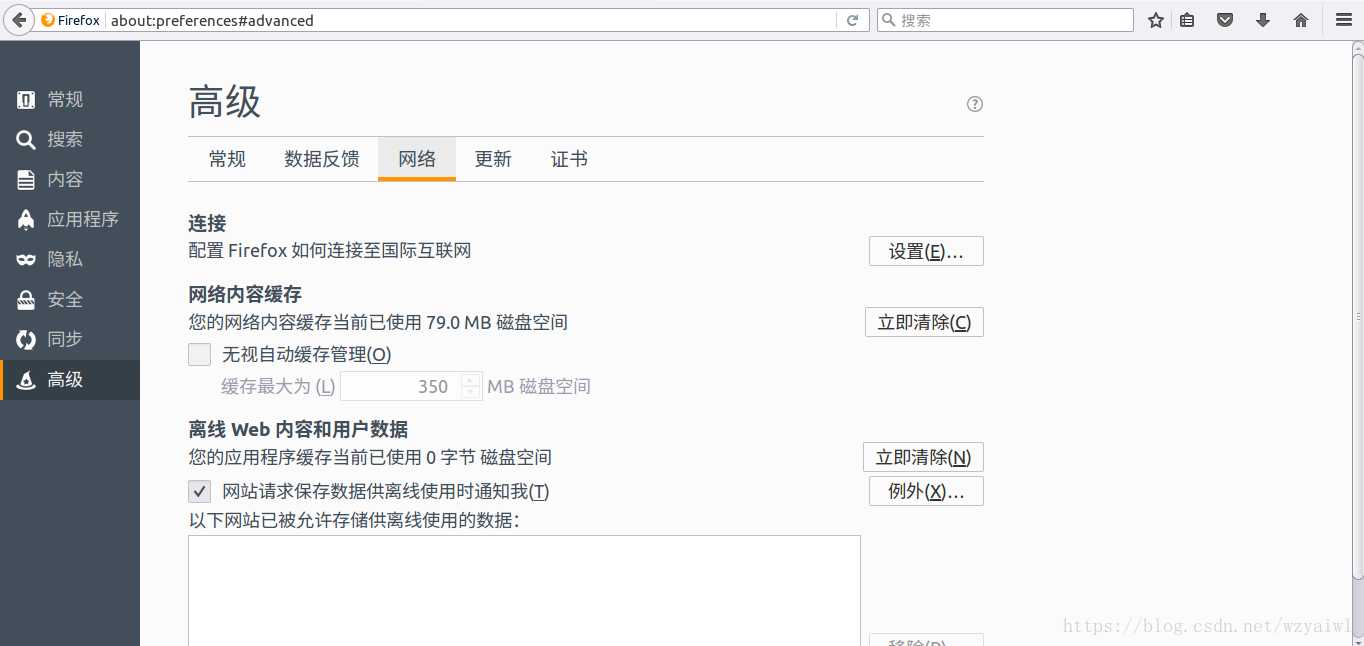1364x646 pixels.
Task: Open the 隐私 sidebar panel
Action: coord(64,259)
